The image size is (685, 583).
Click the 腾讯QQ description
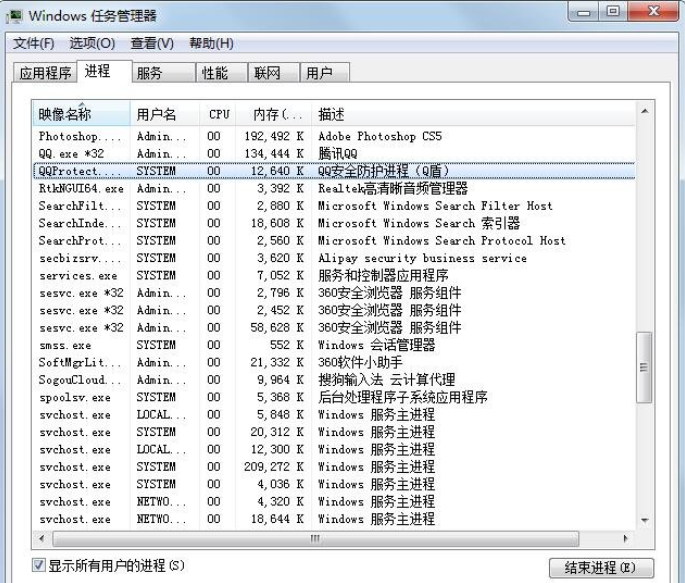point(338,154)
